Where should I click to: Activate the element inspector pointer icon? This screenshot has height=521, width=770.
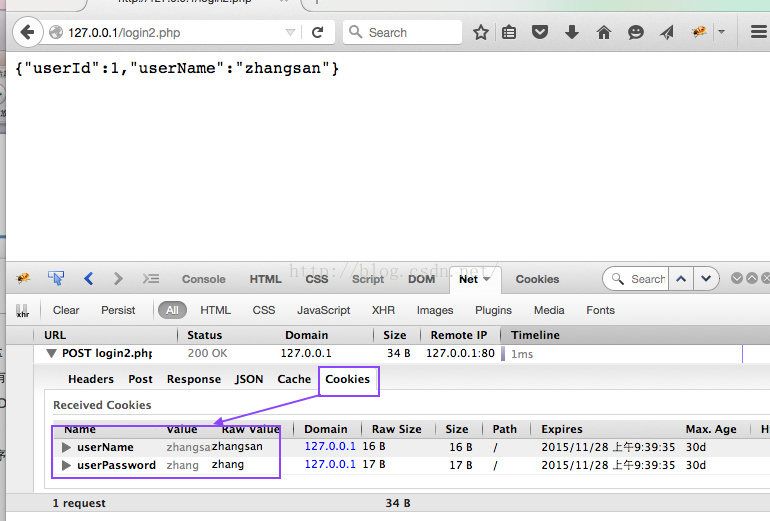tap(55, 278)
